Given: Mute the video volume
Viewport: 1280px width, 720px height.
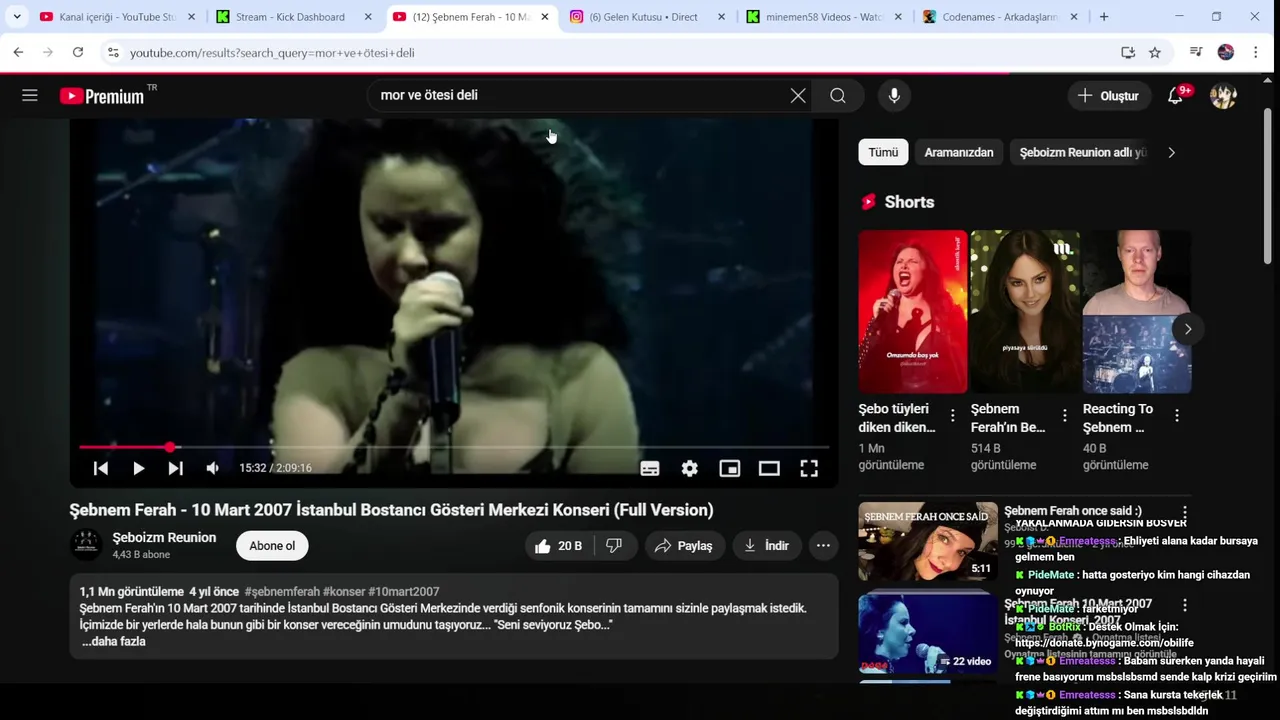Looking at the screenshot, I should tap(212, 468).
